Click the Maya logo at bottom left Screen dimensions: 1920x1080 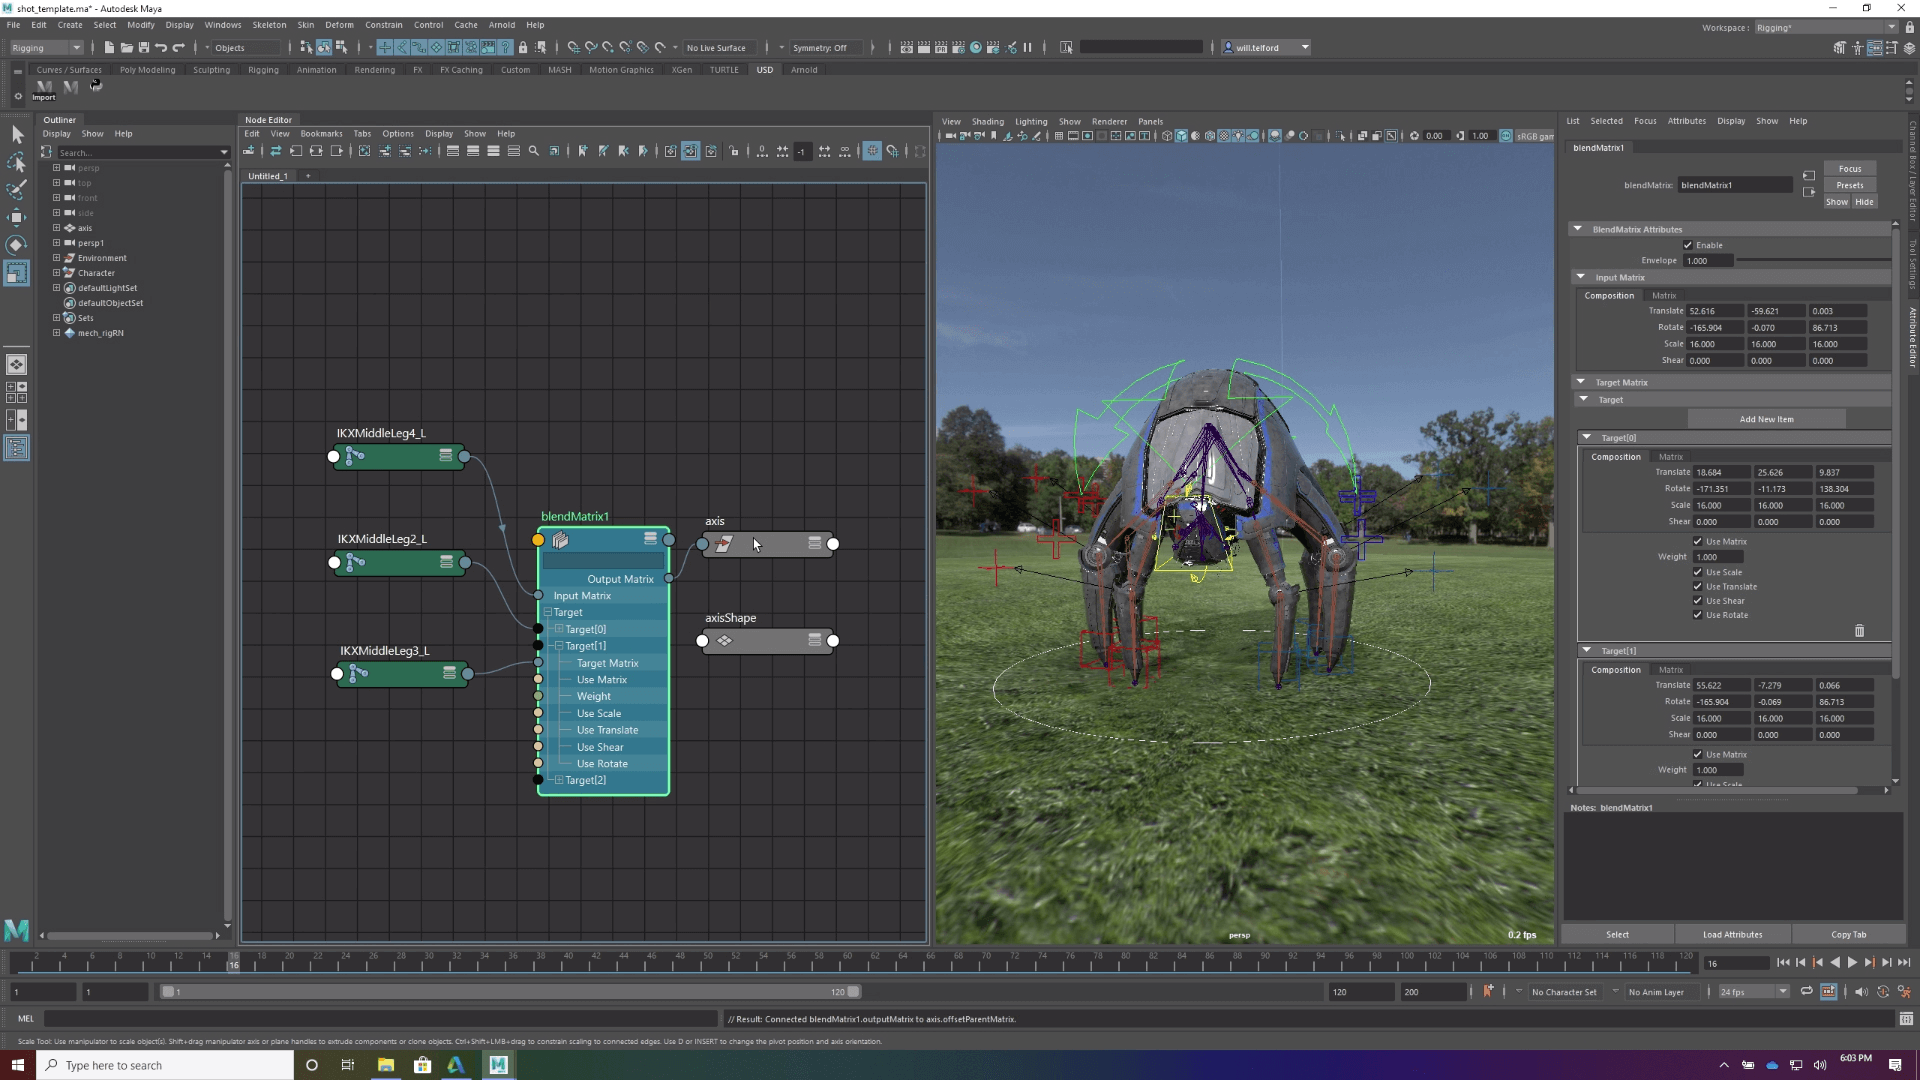tap(17, 930)
